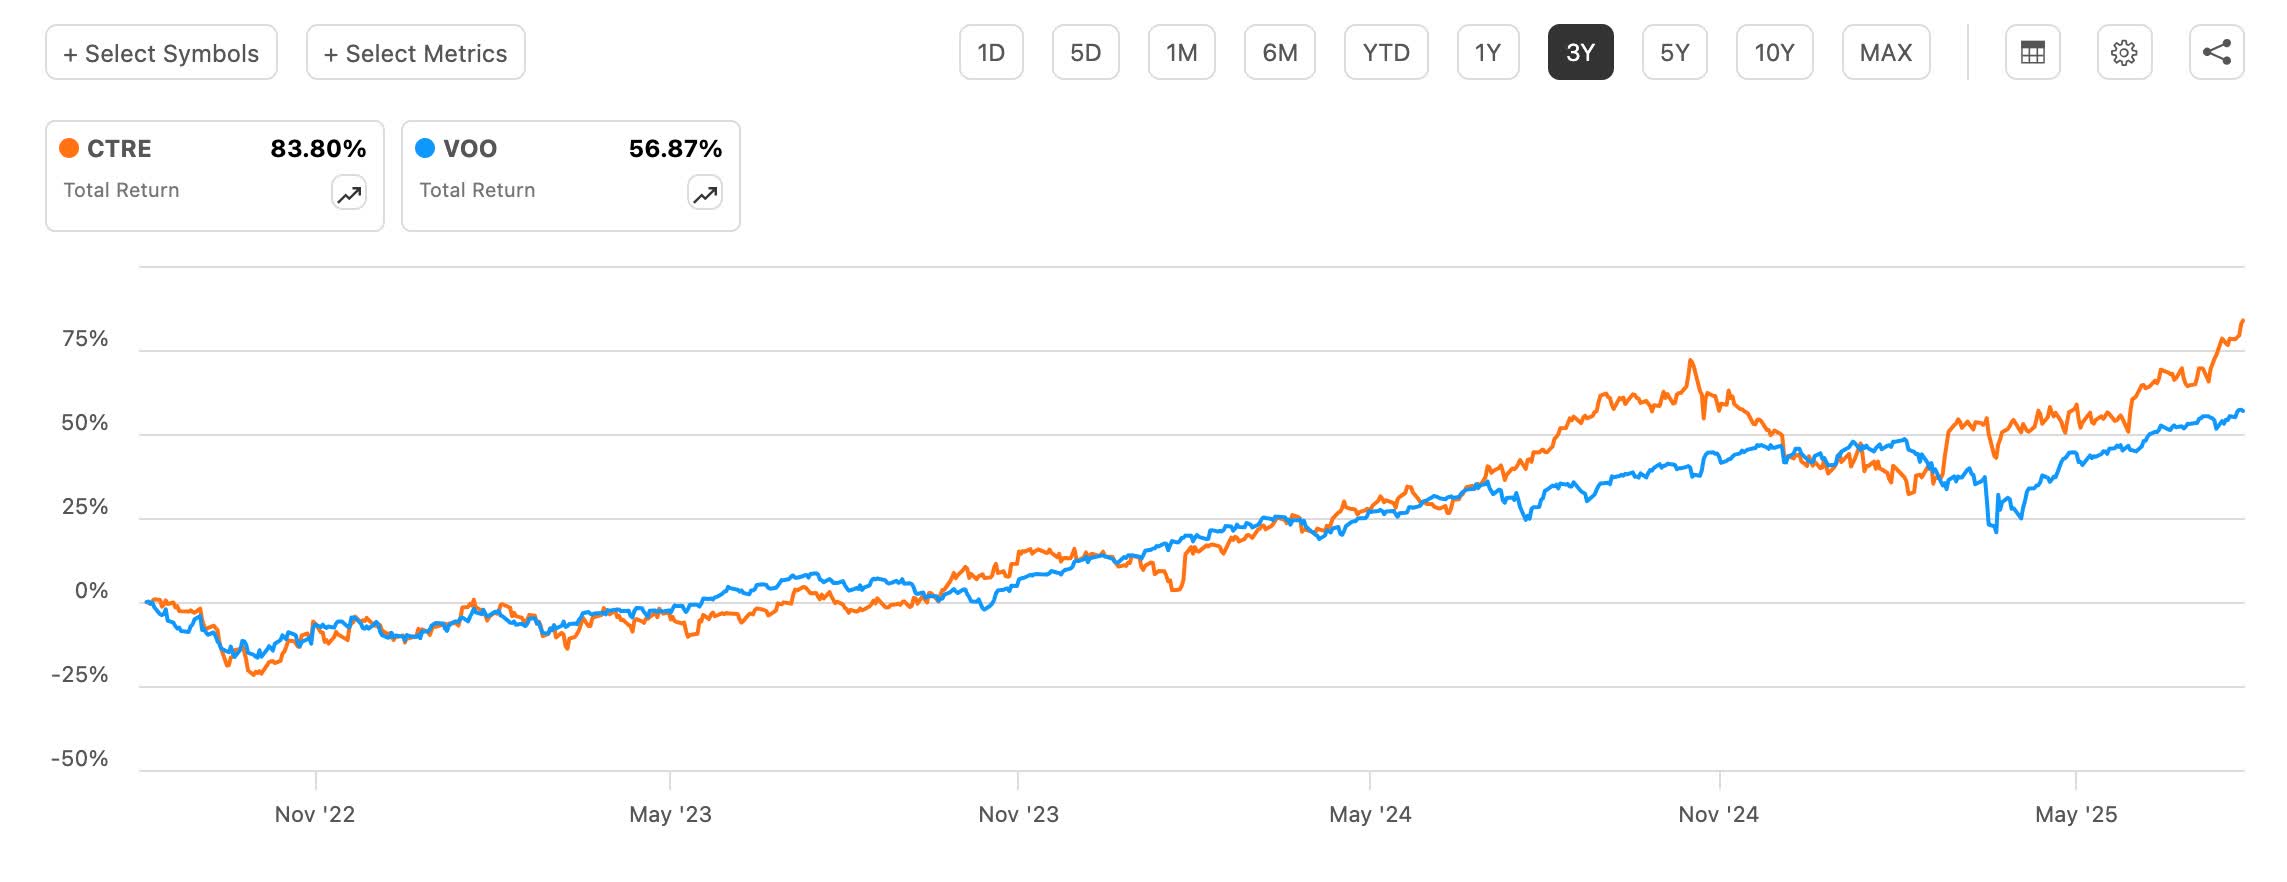The width and height of the screenshot is (2287, 882).
Task: Open the Select Metrics picker
Action: pyautogui.click(x=414, y=52)
